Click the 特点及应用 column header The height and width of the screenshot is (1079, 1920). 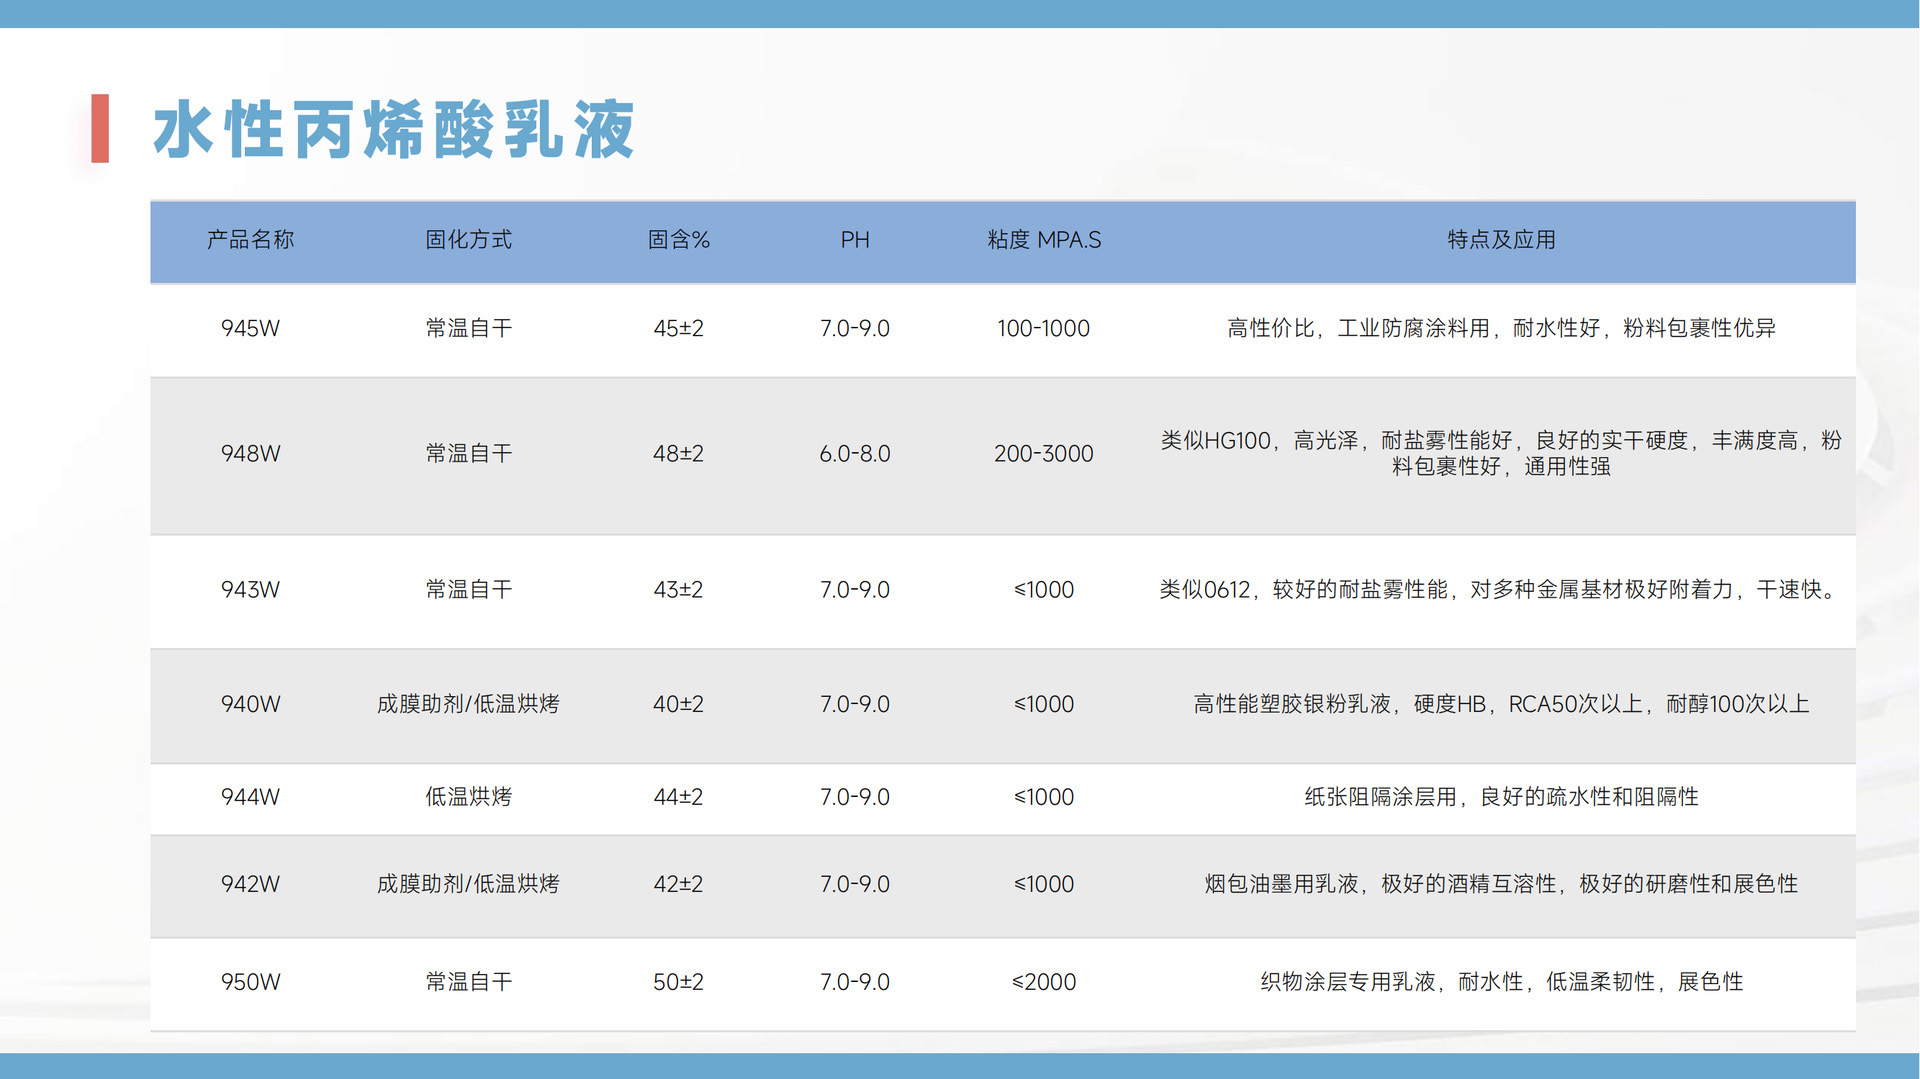[x=1501, y=240]
